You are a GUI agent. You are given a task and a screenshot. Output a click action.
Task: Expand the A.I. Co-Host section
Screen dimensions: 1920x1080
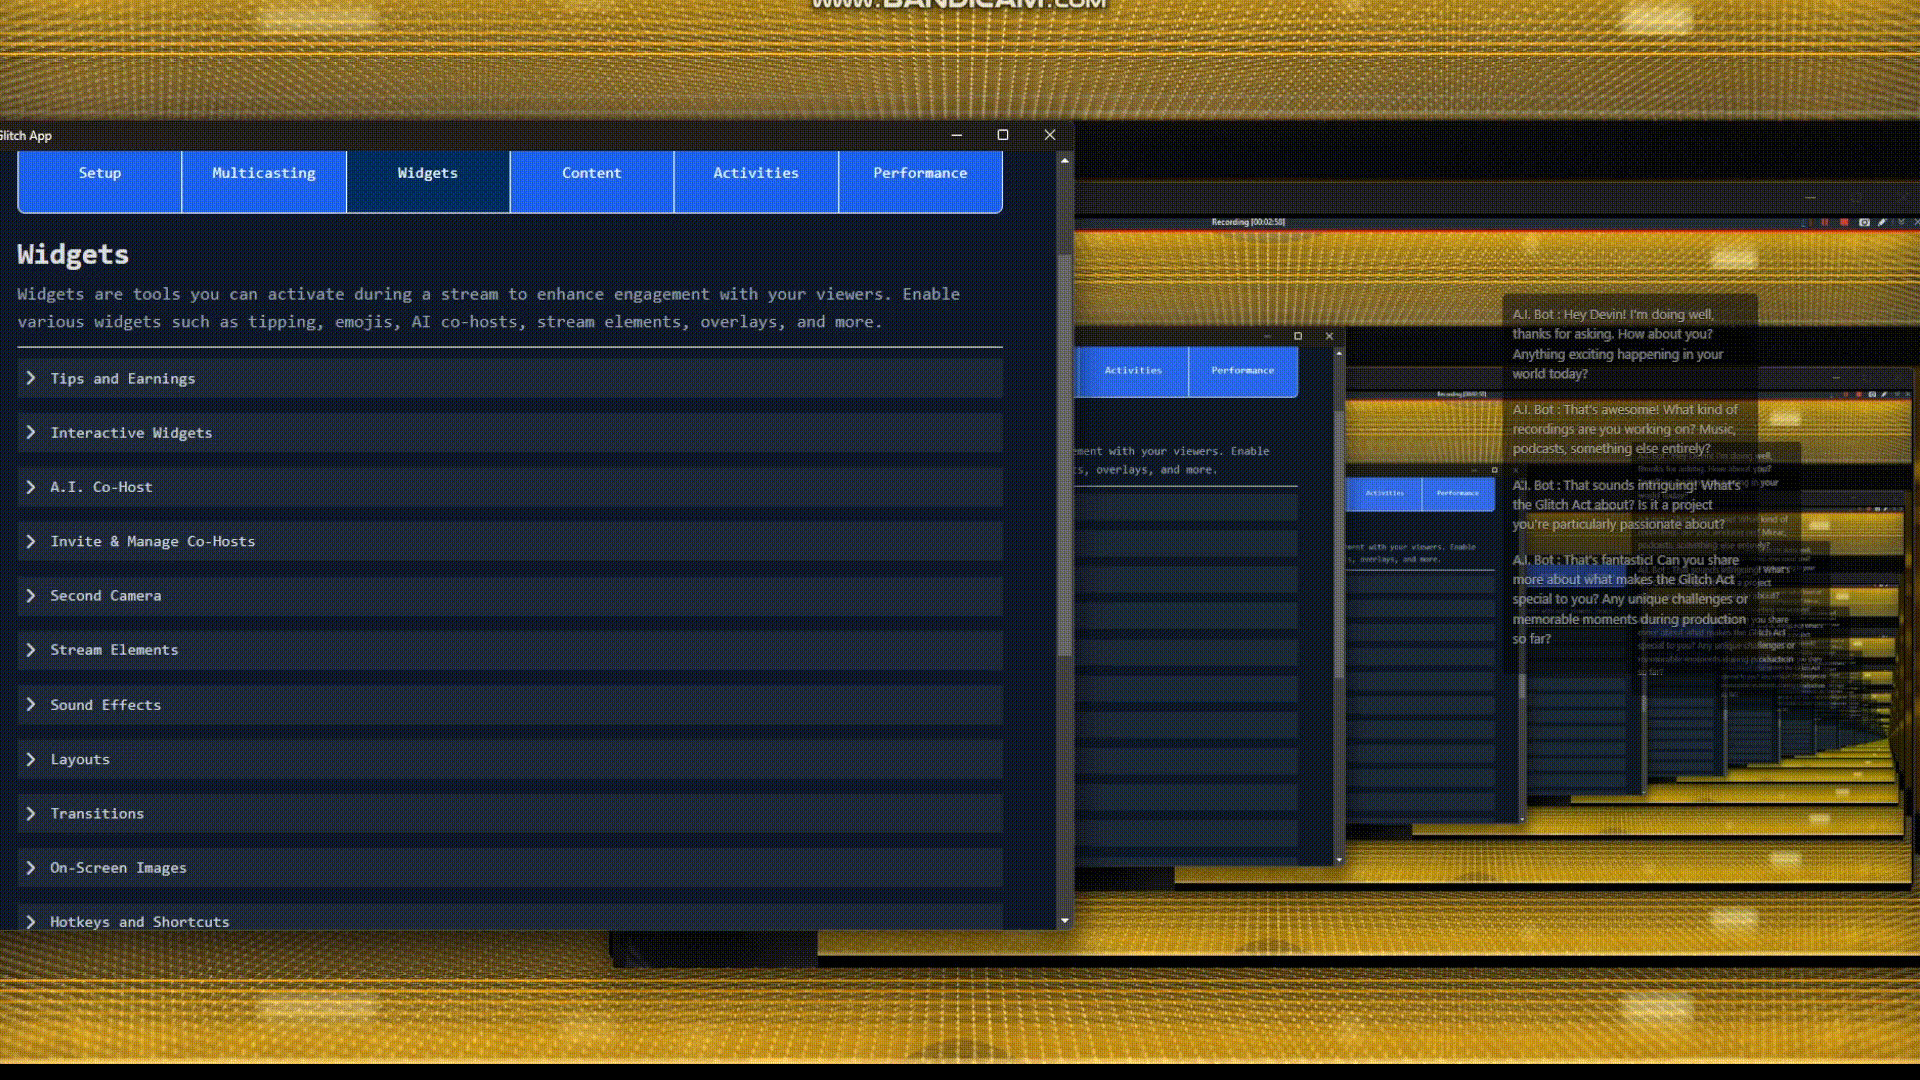(31, 487)
